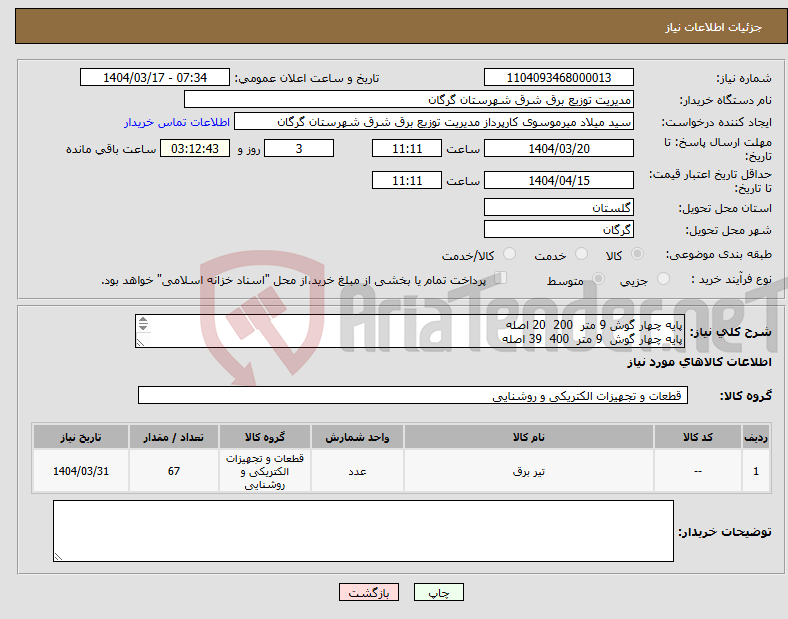
Task: Click the استان محل تحویل field گلستان
Action: [559, 208]
